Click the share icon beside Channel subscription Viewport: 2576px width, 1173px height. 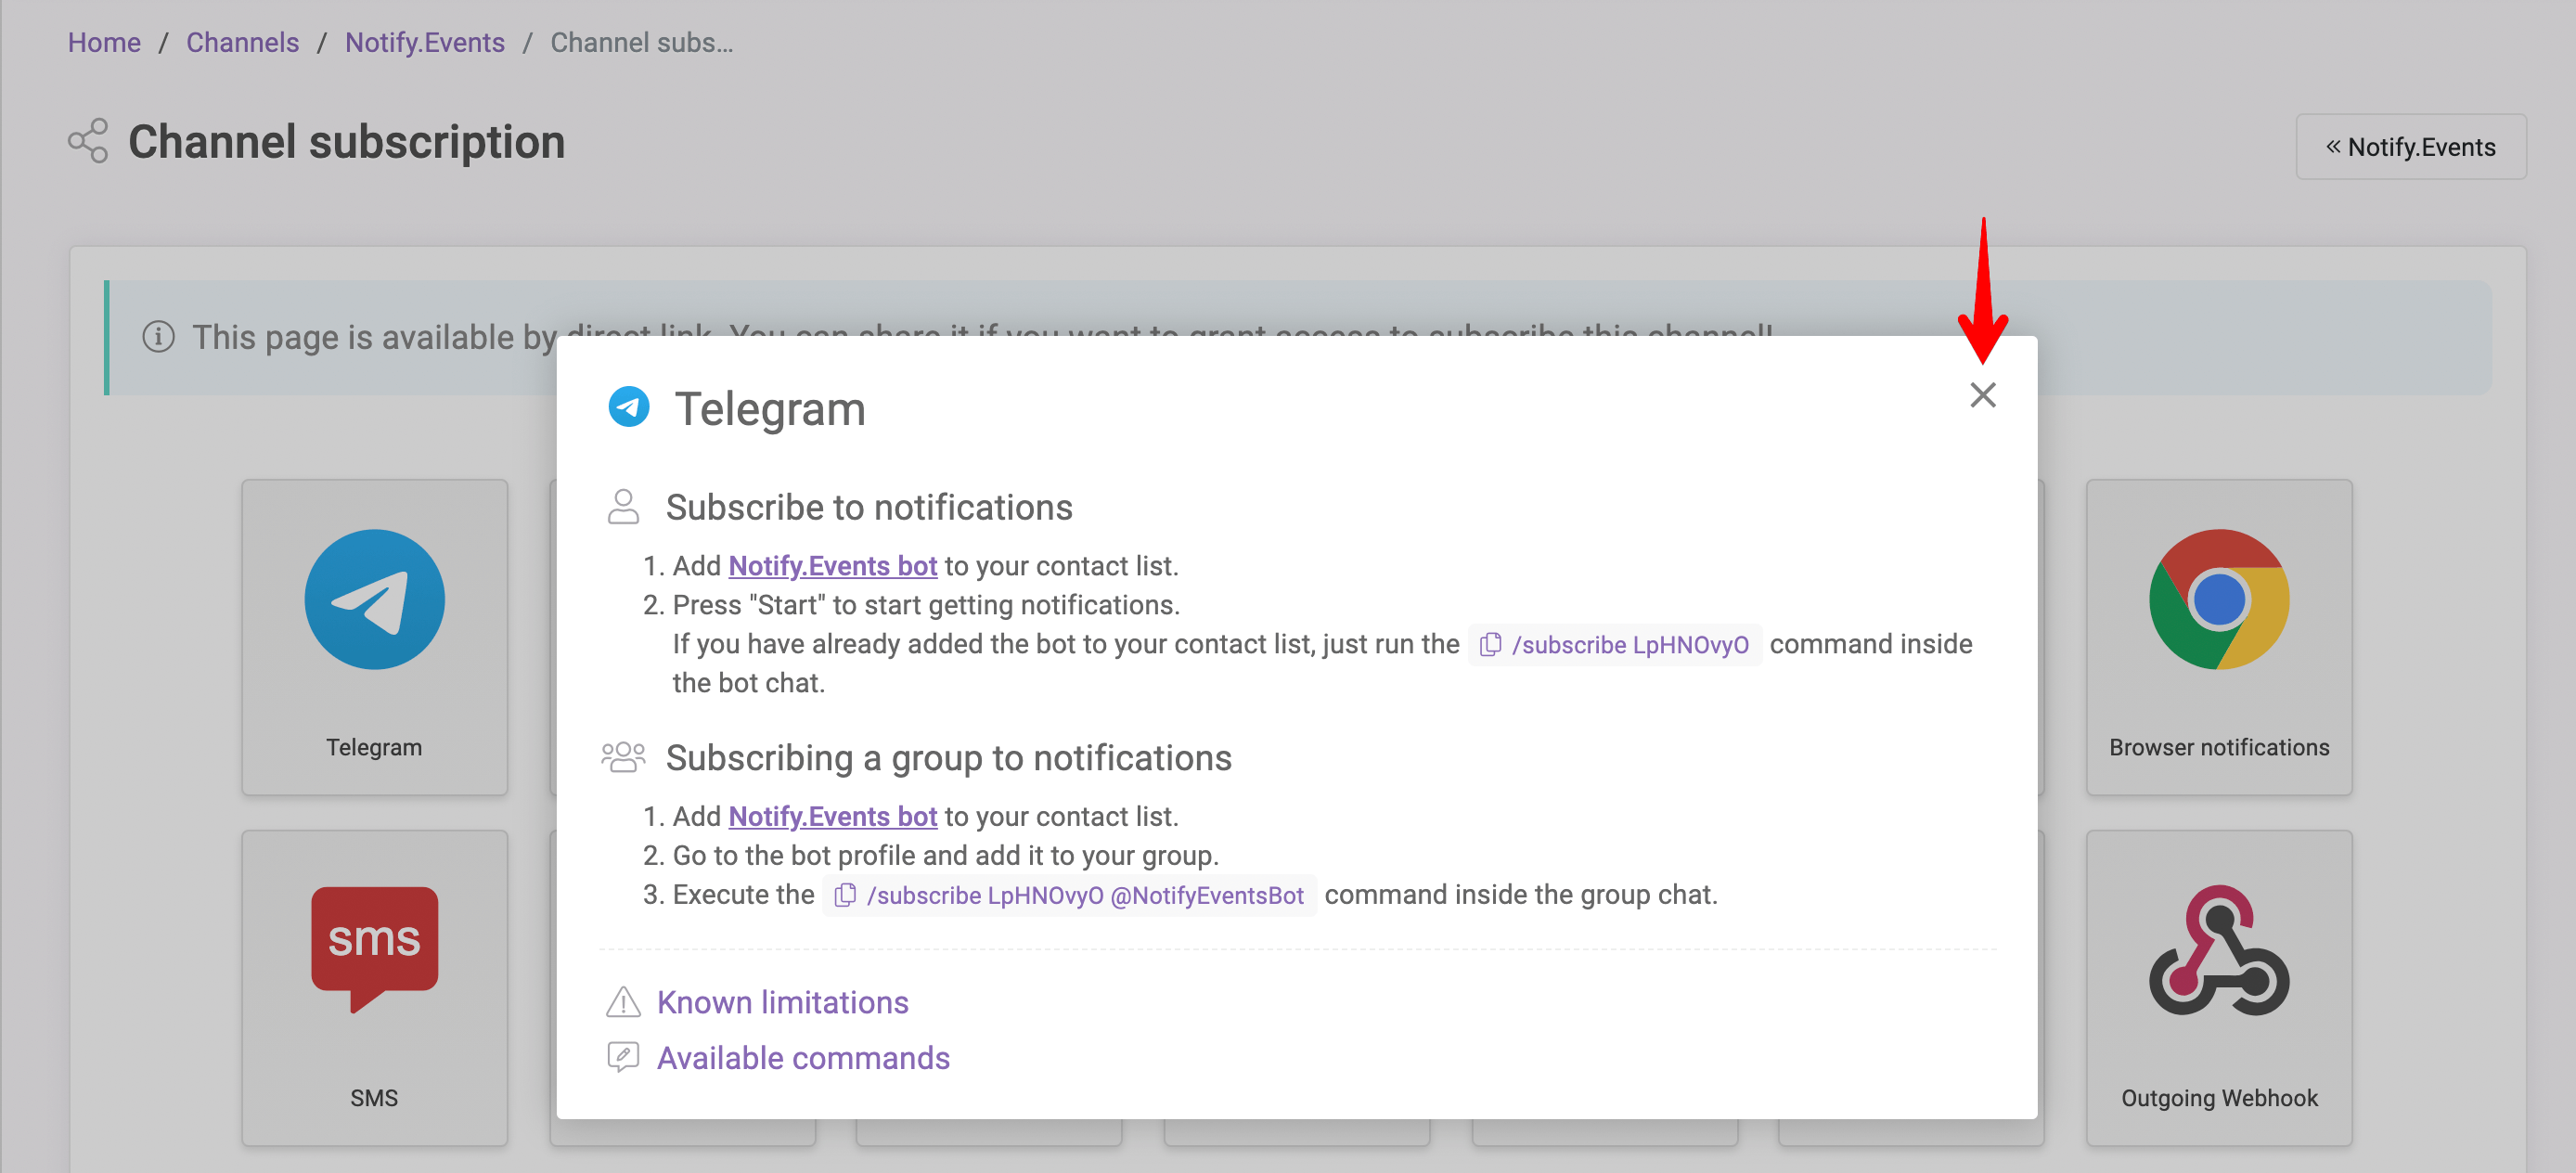tap(88, 141)
